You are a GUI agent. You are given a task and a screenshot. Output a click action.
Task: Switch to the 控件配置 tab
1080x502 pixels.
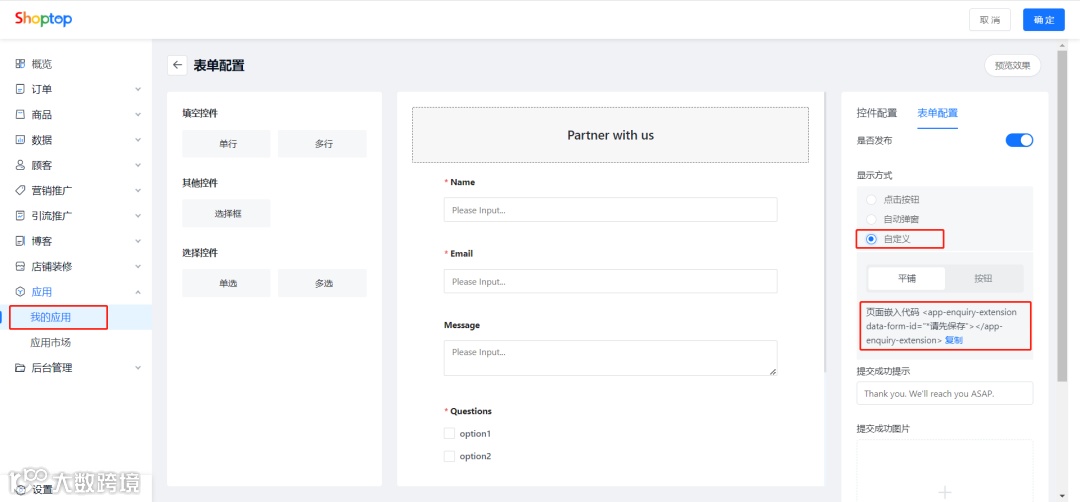coord(877,113)
